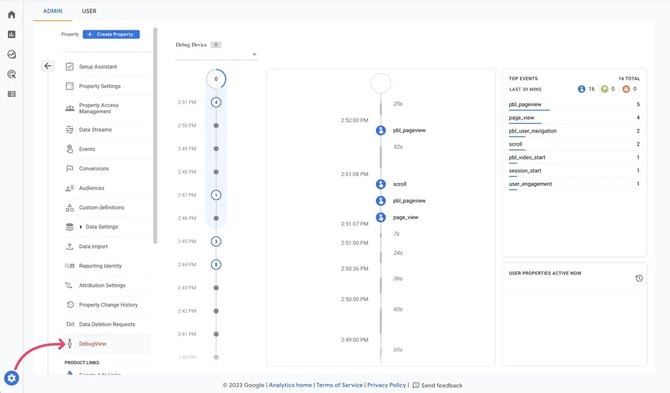Select the 2:50 PM minute dot

click(216, 126)
